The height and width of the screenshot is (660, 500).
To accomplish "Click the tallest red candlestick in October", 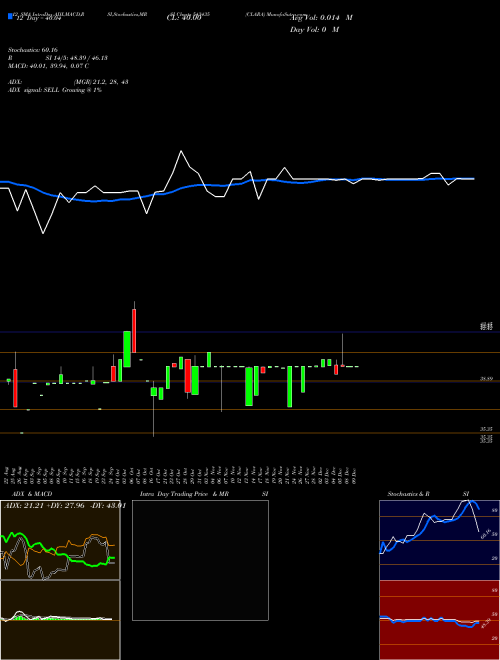I will point(134,331).
